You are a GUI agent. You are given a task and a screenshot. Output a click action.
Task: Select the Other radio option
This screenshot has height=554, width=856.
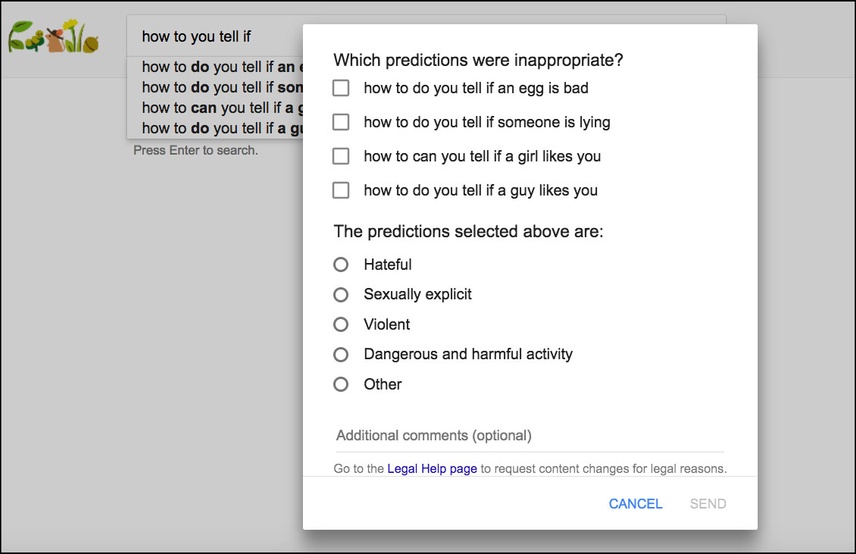tap(341, 384)
